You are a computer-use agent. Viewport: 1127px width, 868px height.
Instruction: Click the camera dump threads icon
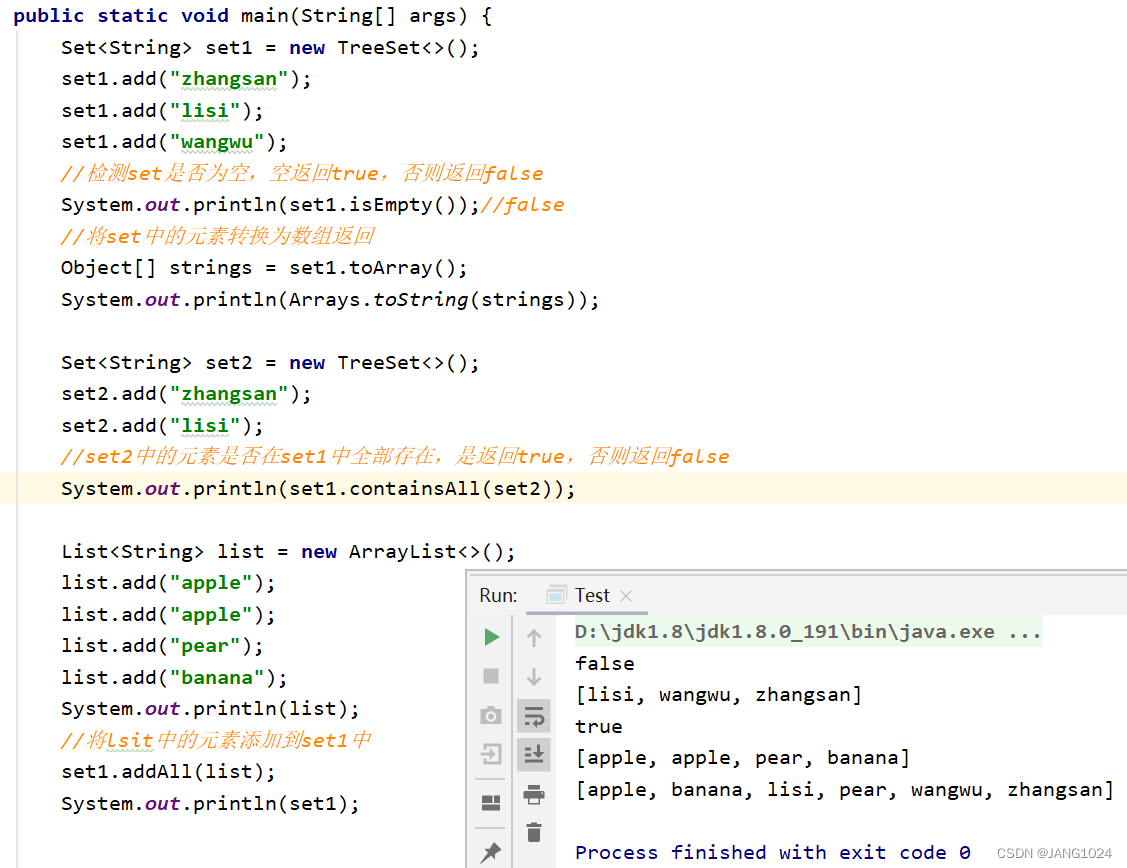(491, 716)
